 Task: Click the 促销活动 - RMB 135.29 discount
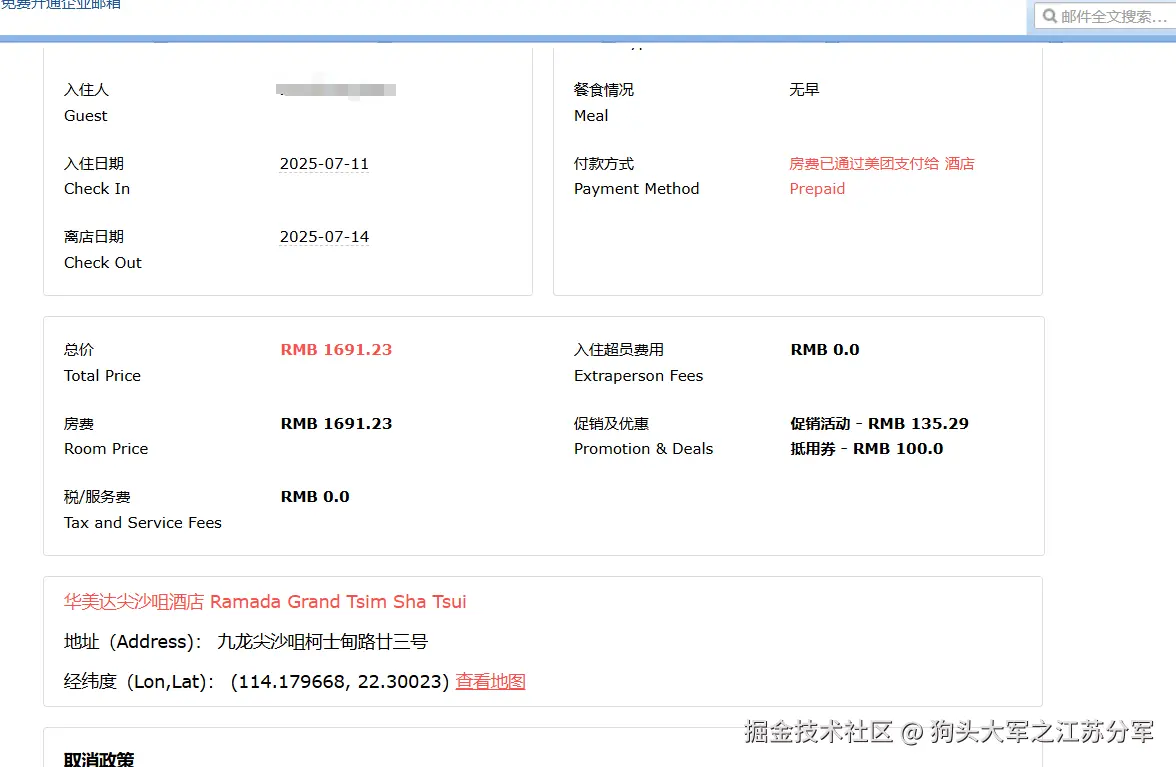click(x=879, y=424)
